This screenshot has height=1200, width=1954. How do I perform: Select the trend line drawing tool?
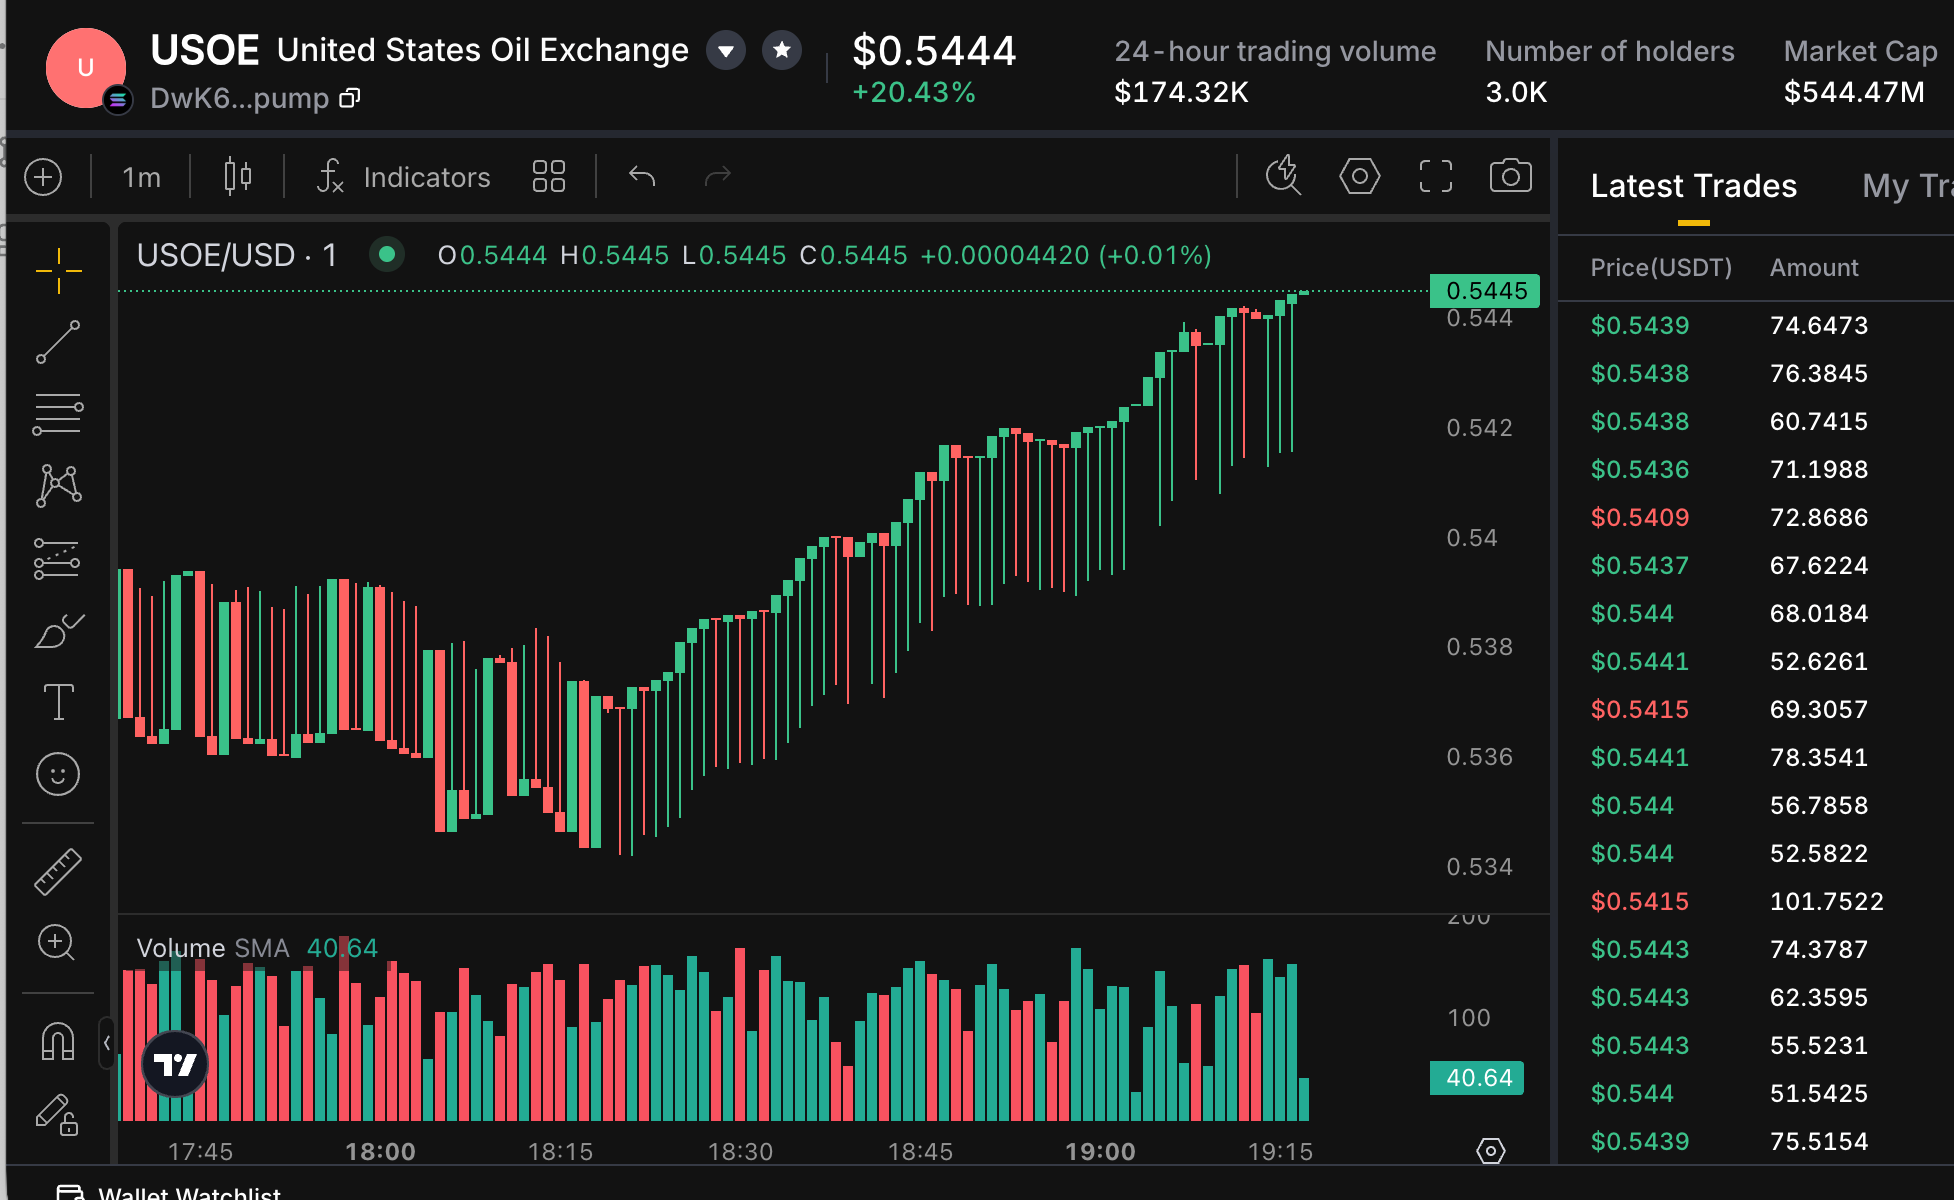coord(58,342)
